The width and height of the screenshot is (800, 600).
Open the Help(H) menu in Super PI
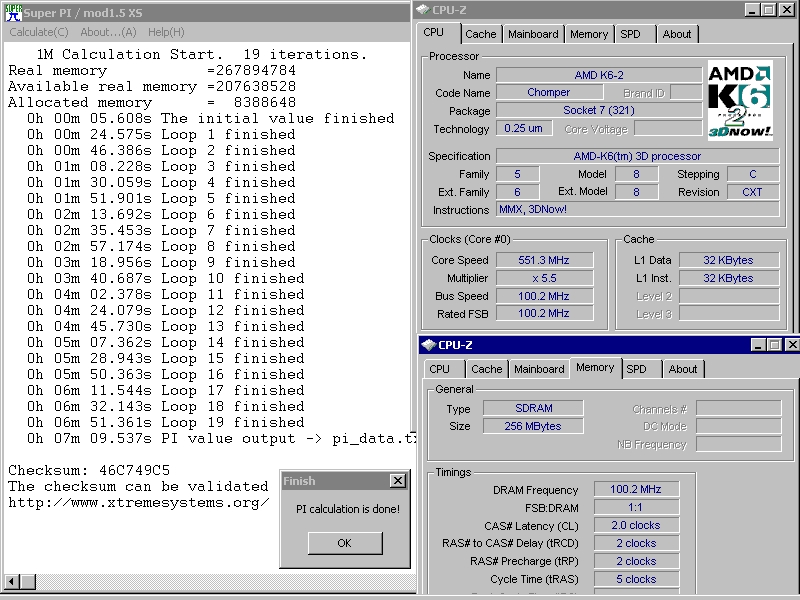click(x=166, y=32)
